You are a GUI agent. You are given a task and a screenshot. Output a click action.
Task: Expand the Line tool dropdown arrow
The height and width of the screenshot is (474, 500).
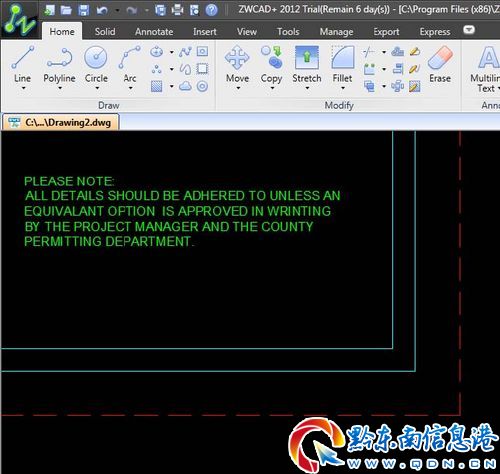[x=24, y=88]
